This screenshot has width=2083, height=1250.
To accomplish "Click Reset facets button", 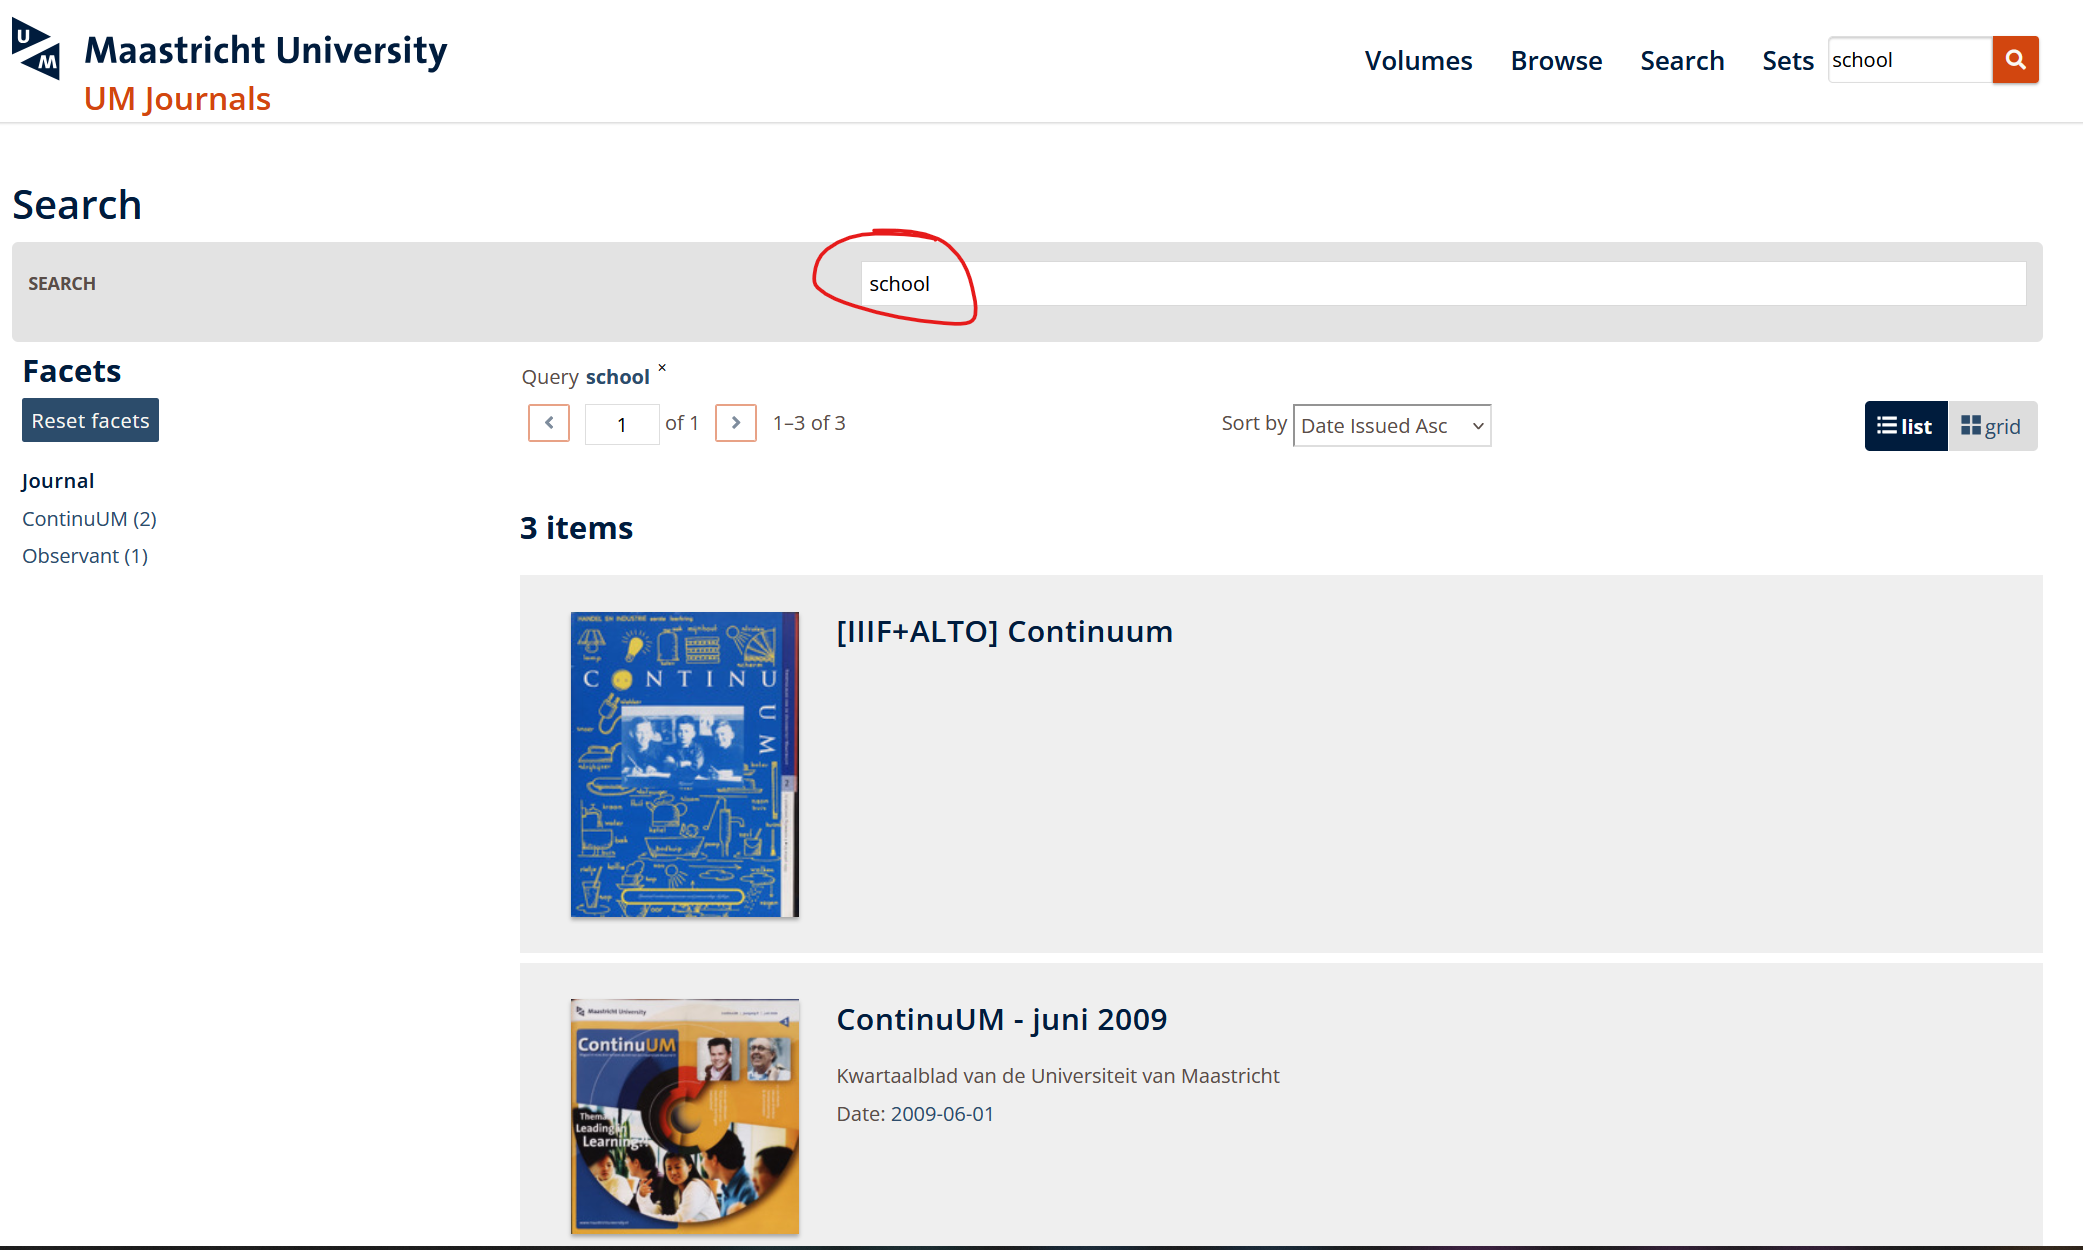I will (x=89, y=420).
